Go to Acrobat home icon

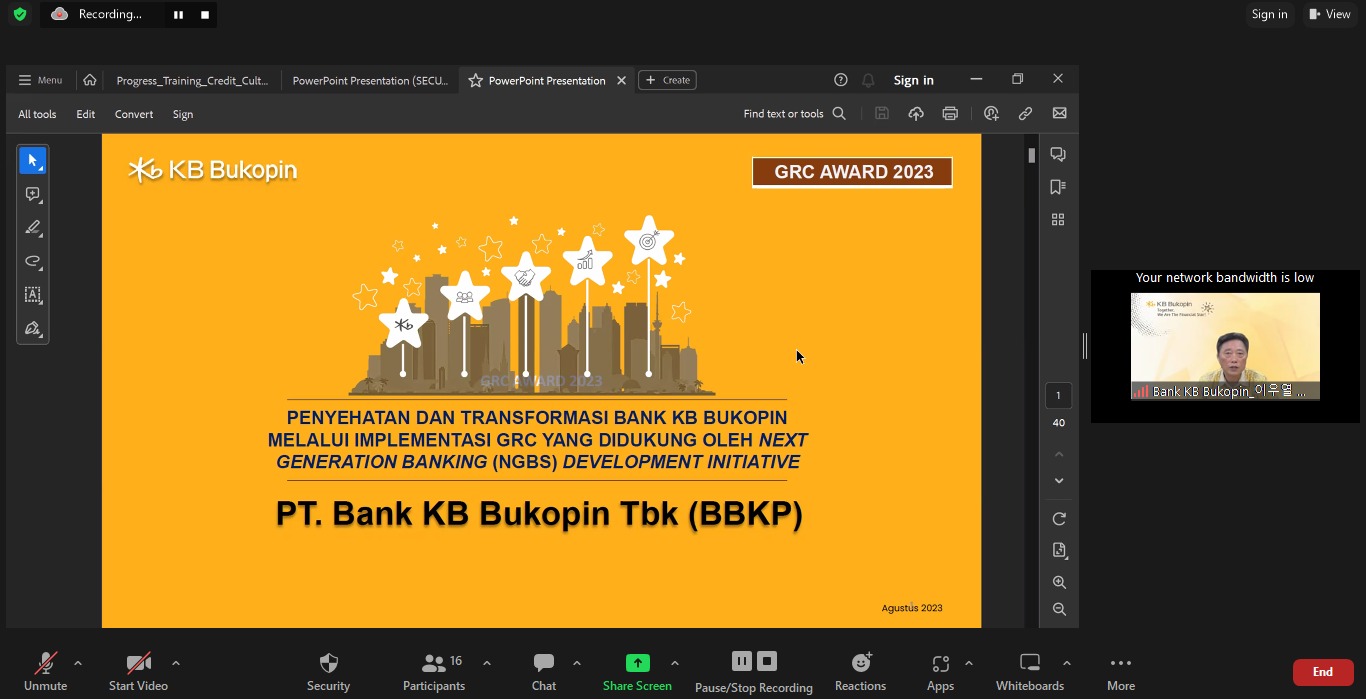[90, 80]
